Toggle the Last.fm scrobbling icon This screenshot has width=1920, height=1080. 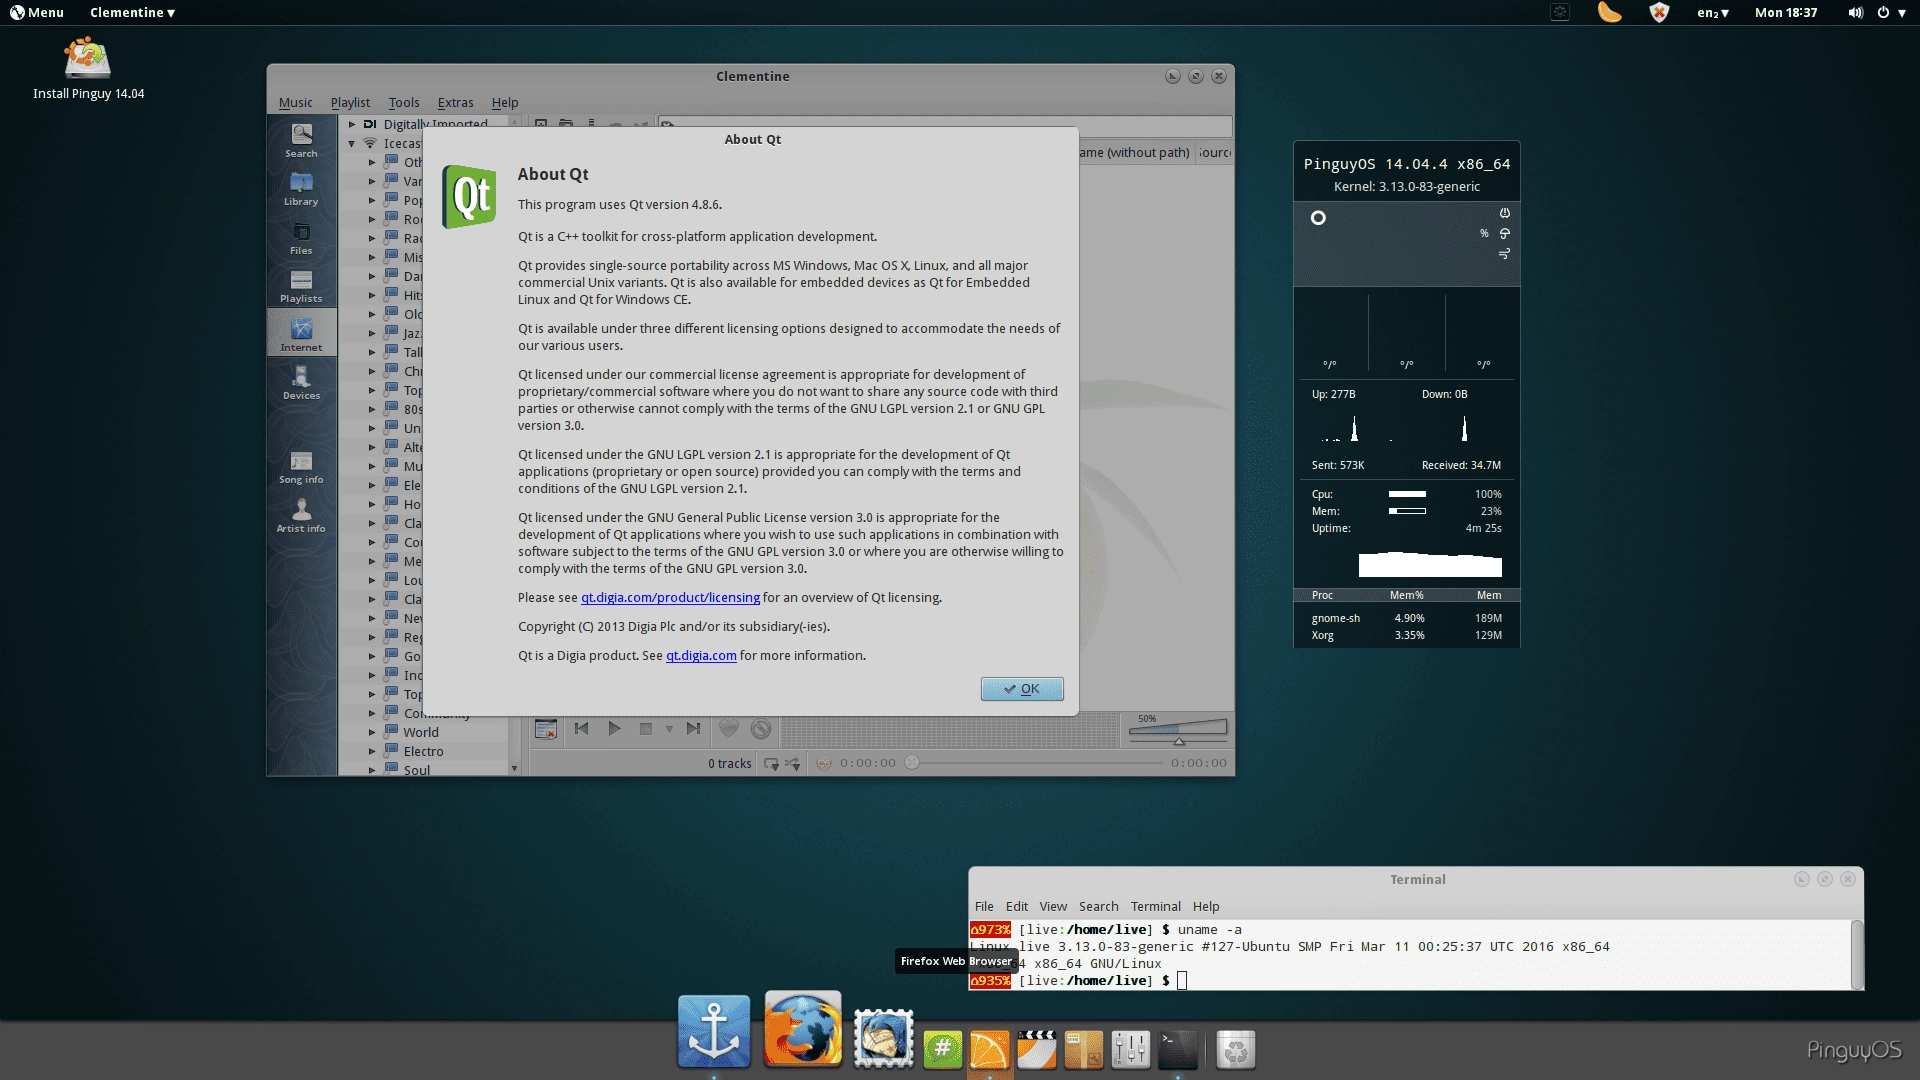[824, 763]
